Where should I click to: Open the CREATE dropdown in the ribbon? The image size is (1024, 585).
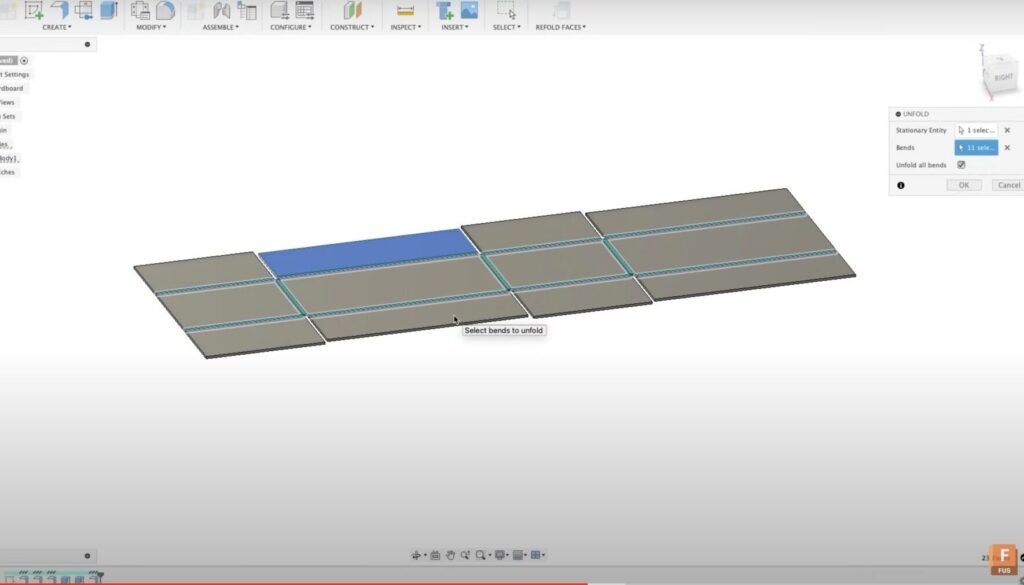55,27
